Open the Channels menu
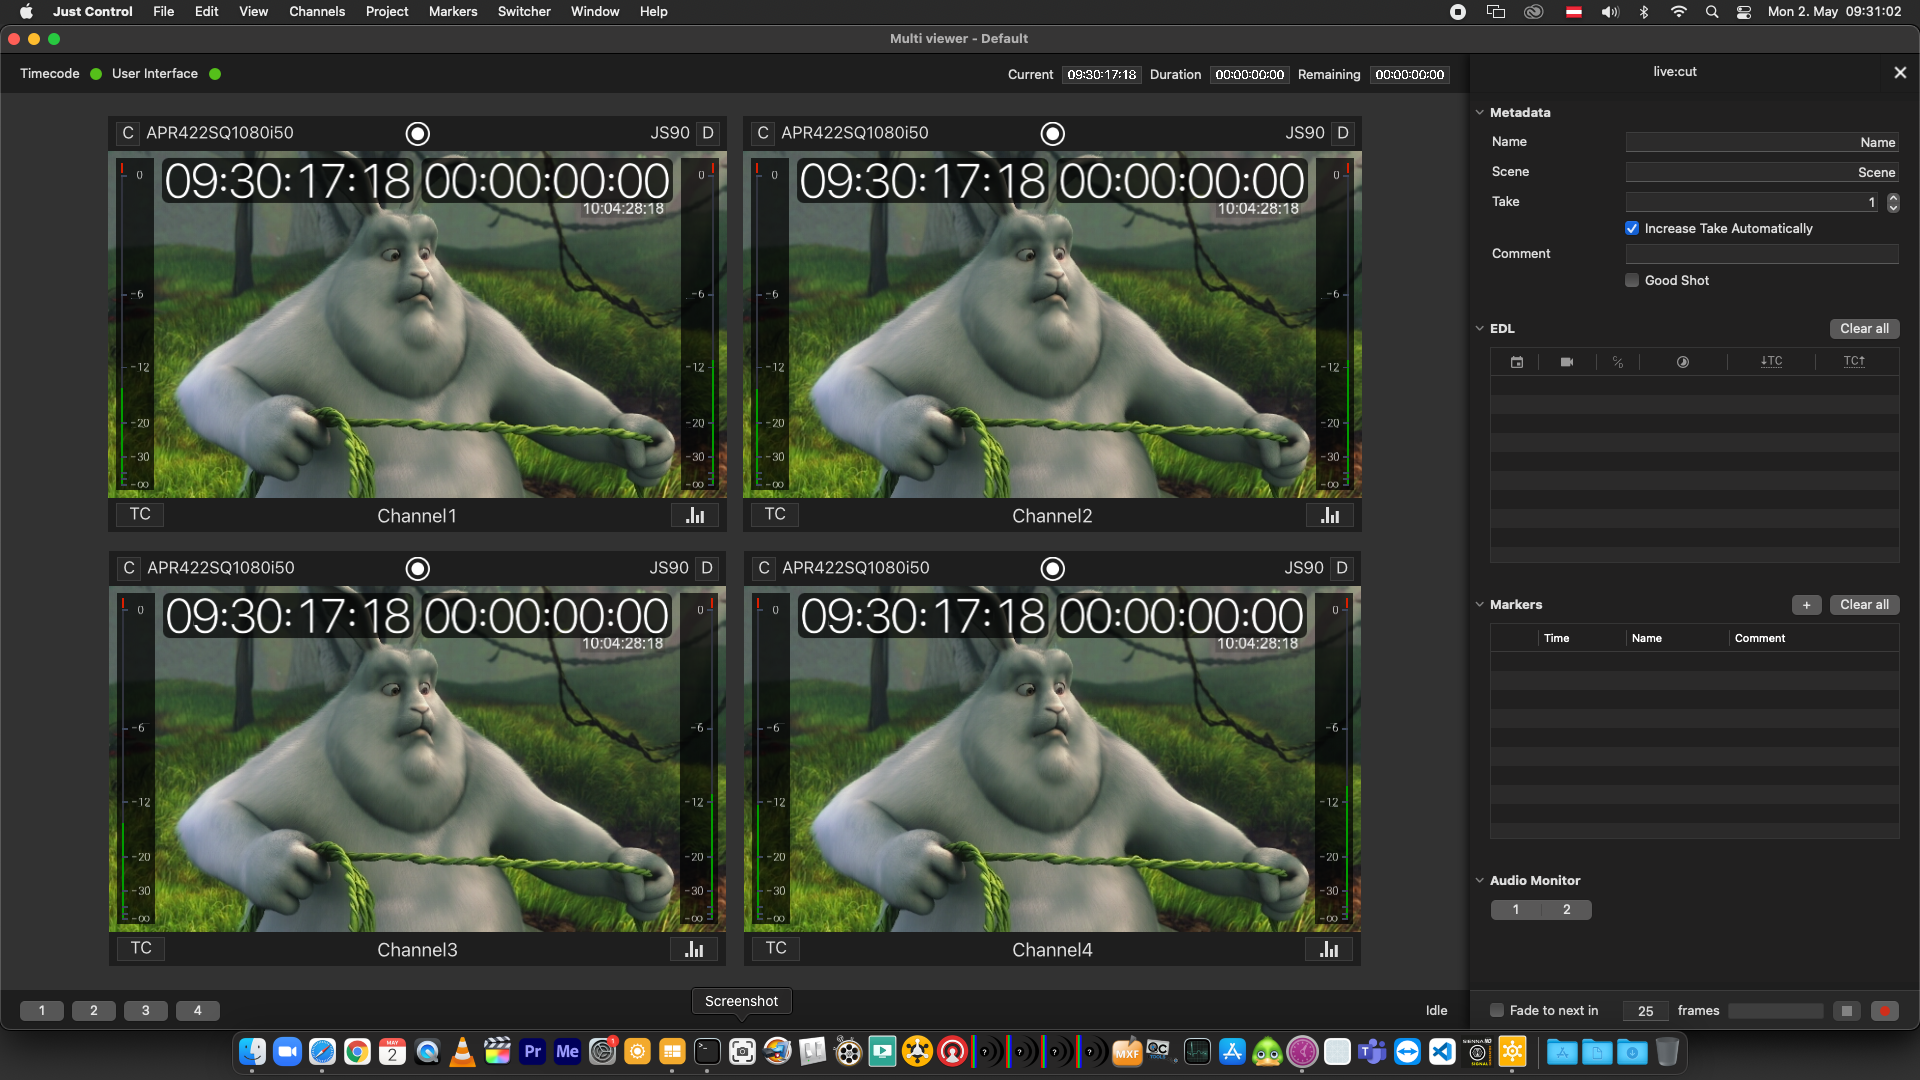 (x=317, y=12)
